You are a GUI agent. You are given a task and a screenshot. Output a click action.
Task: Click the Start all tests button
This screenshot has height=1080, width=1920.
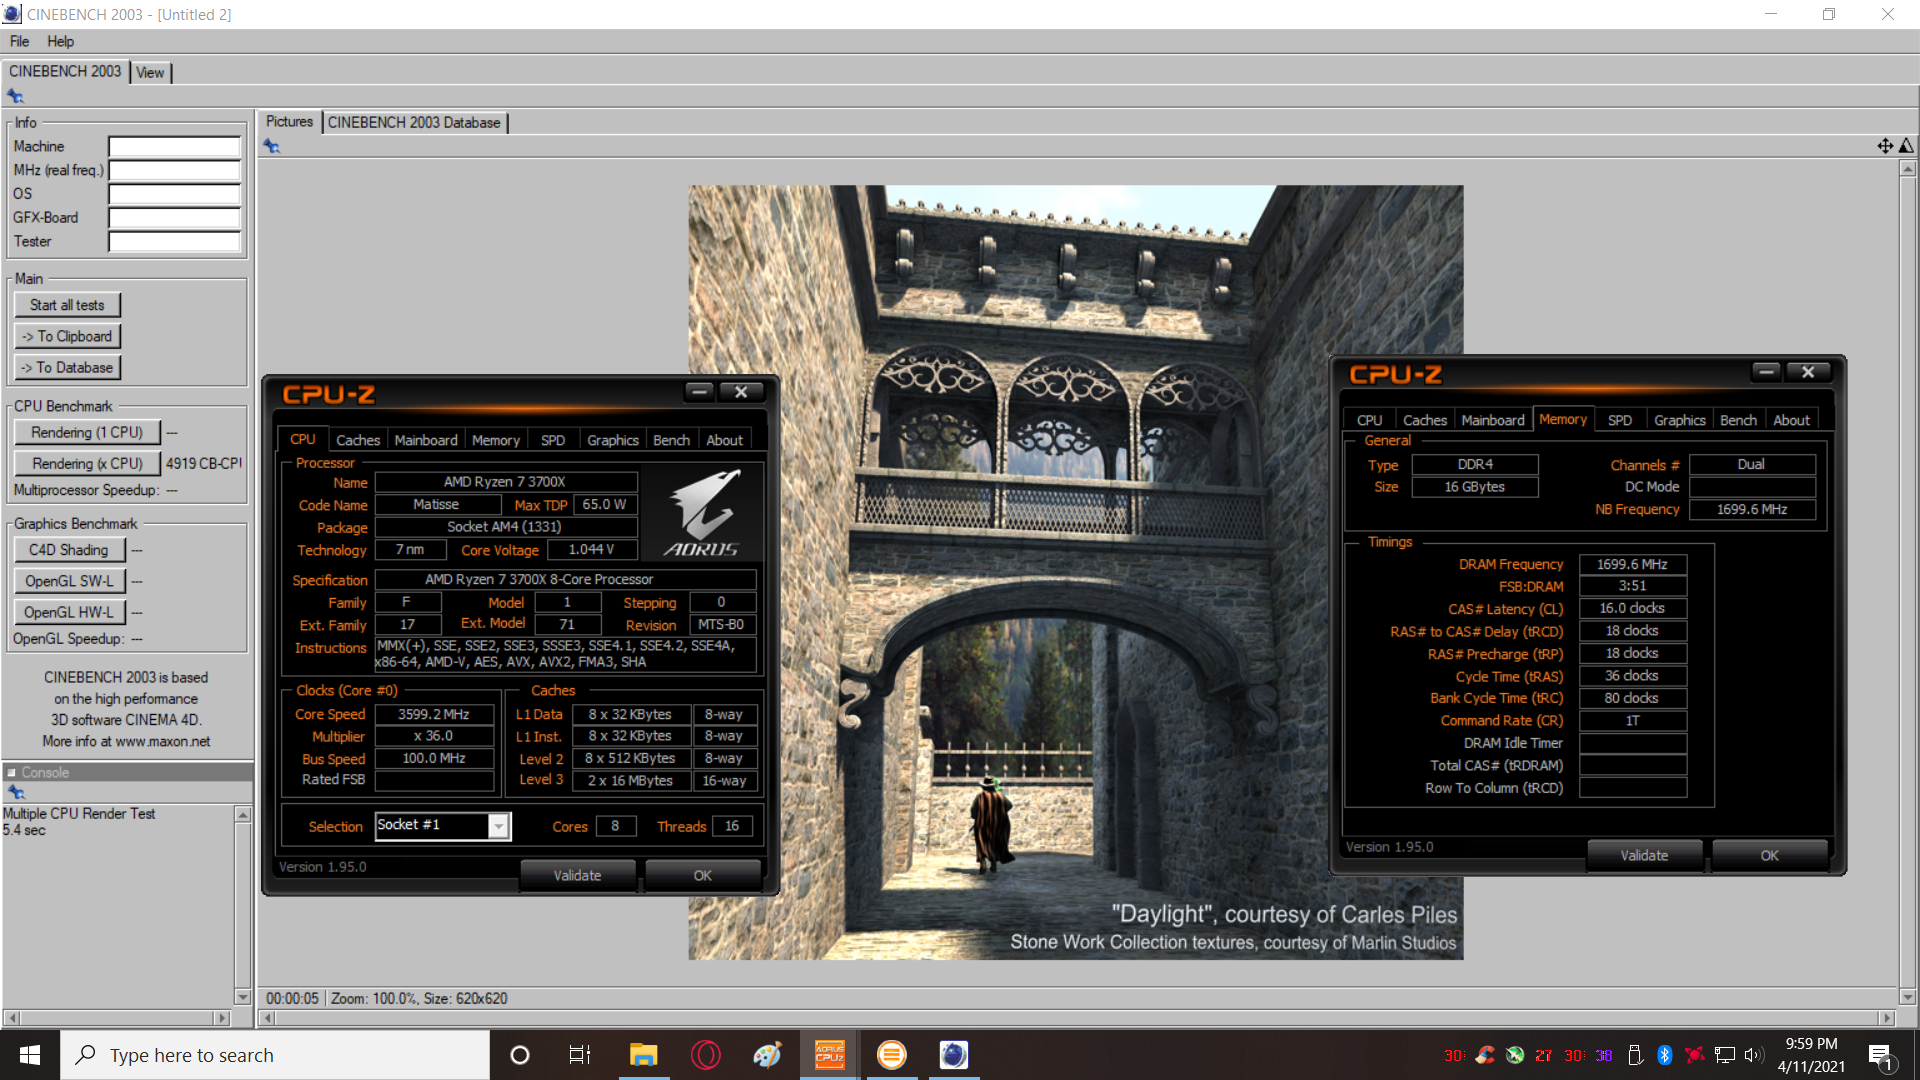point(67,305)
